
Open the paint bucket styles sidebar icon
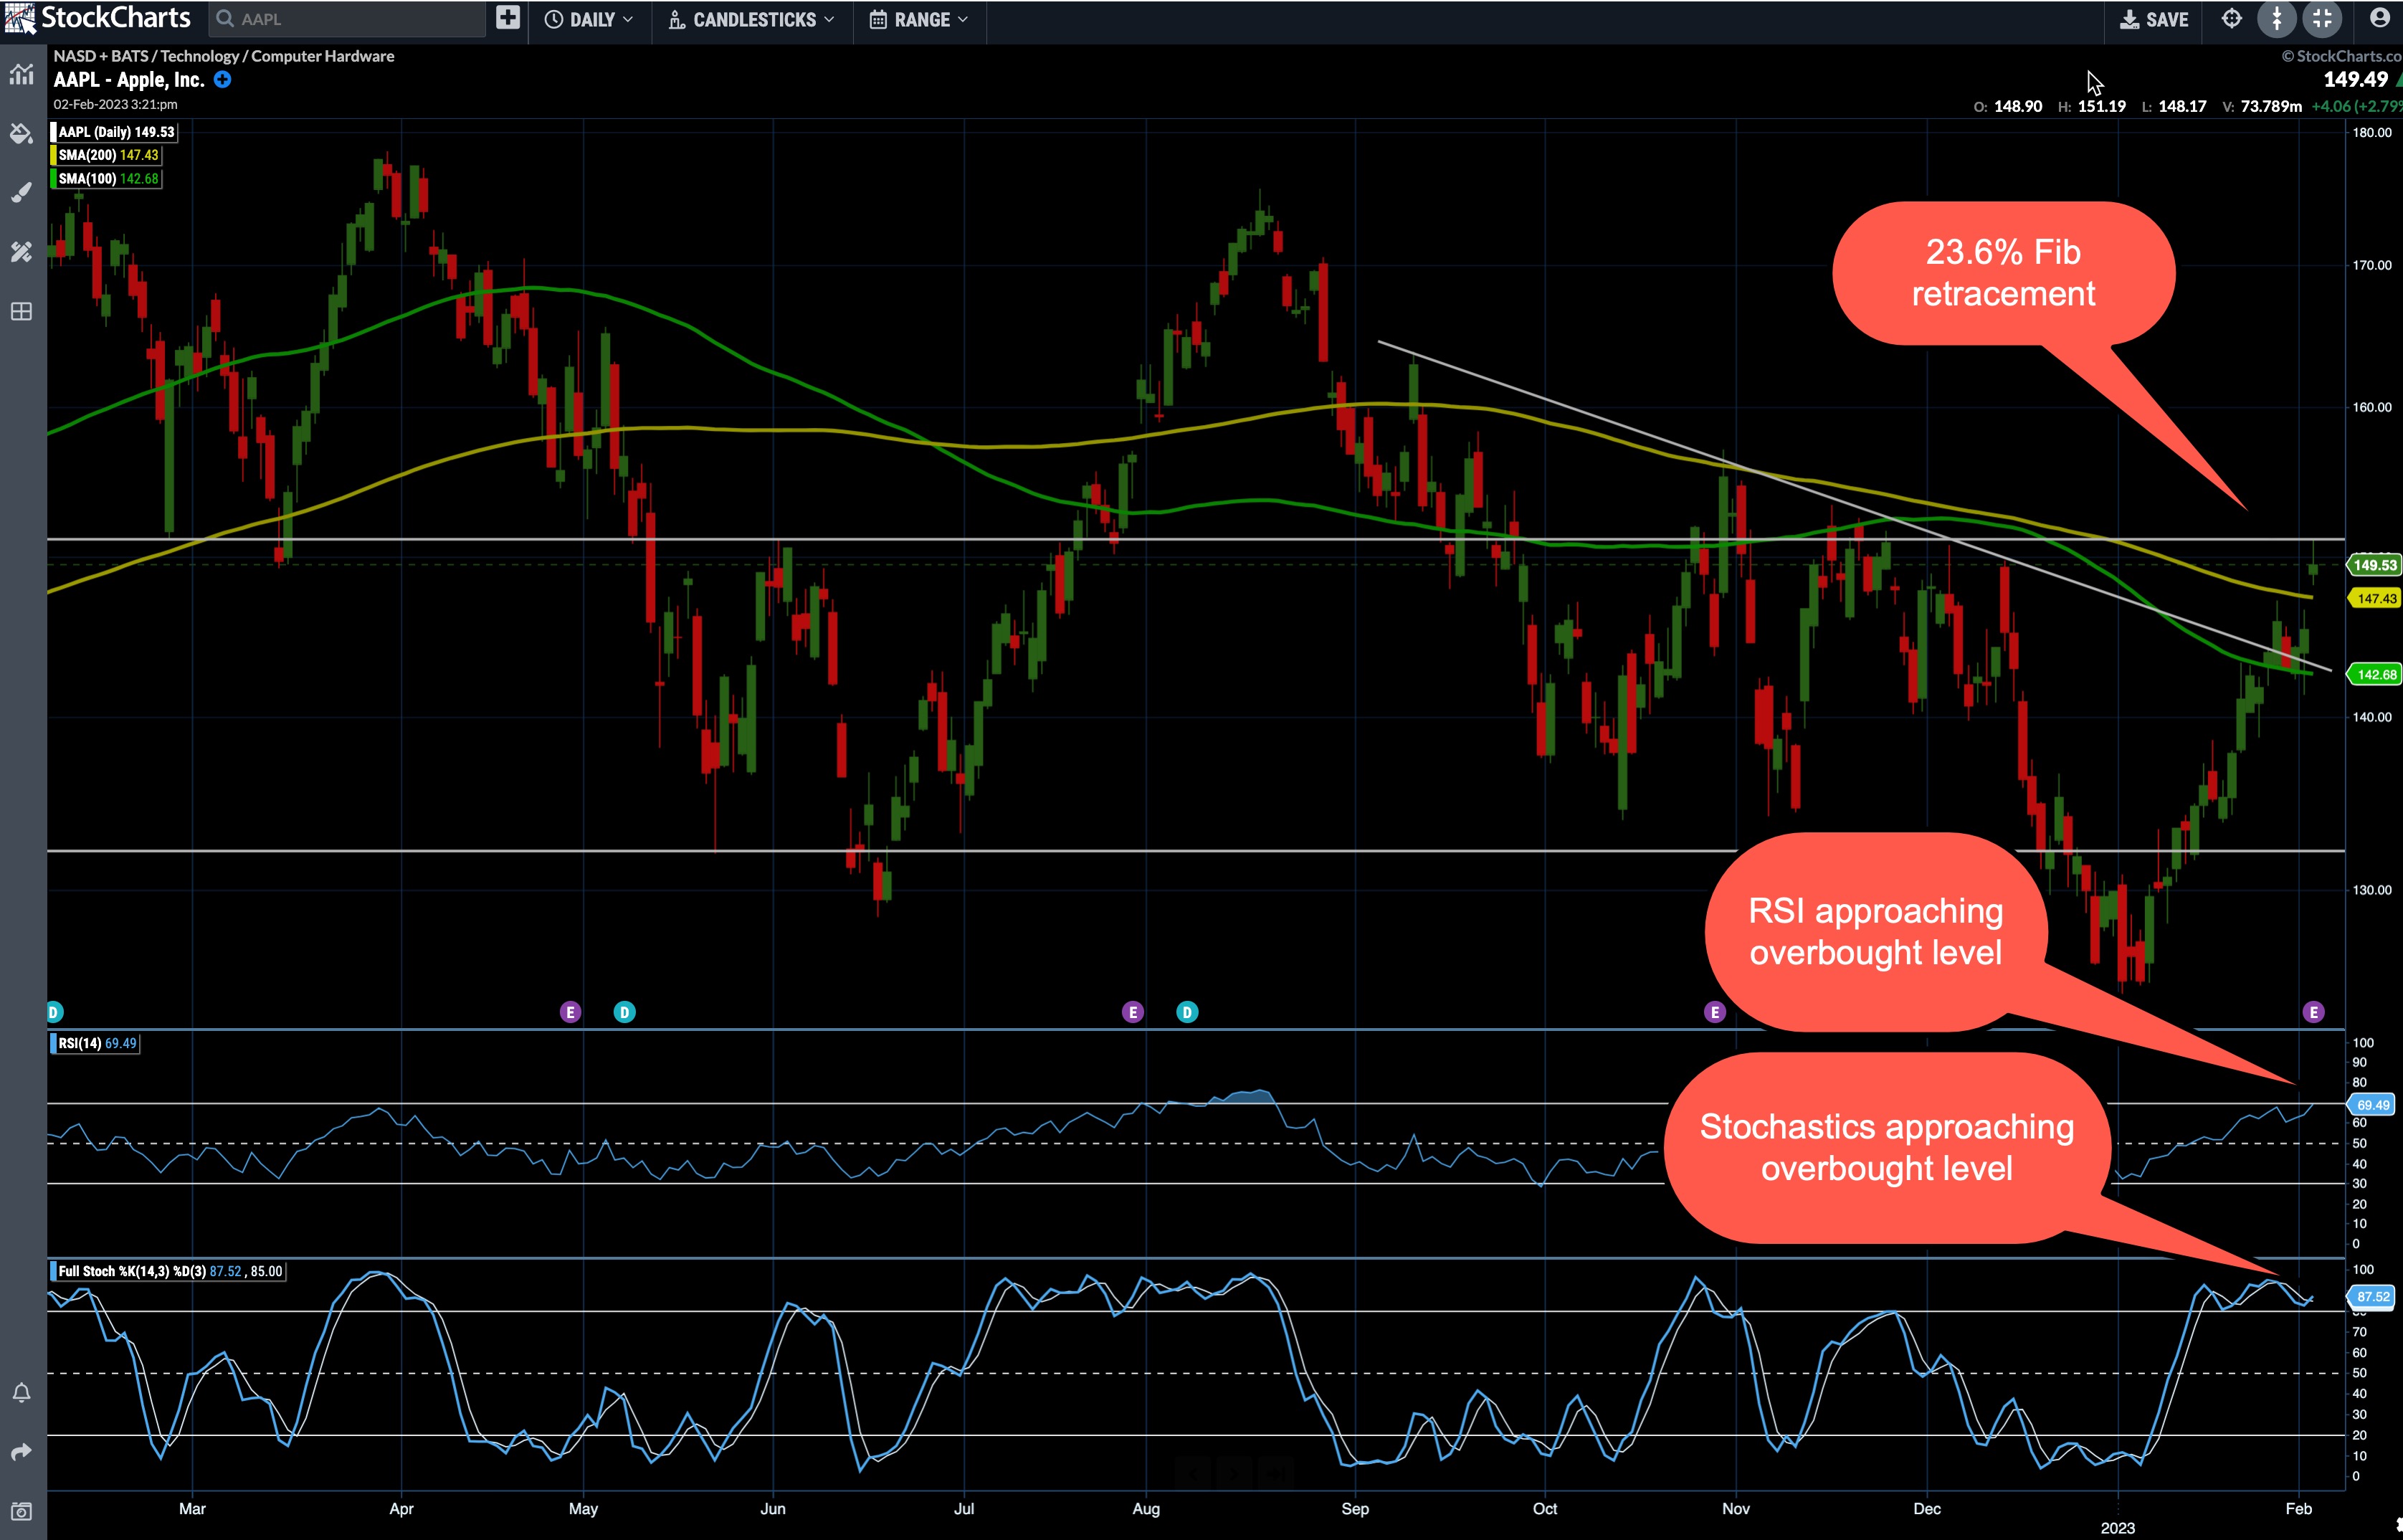pos(22,133)
